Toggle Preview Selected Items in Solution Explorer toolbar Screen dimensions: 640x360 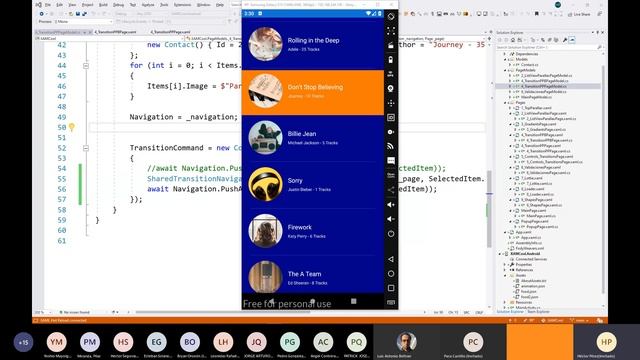pyautogui.click(x=572, y=40)
